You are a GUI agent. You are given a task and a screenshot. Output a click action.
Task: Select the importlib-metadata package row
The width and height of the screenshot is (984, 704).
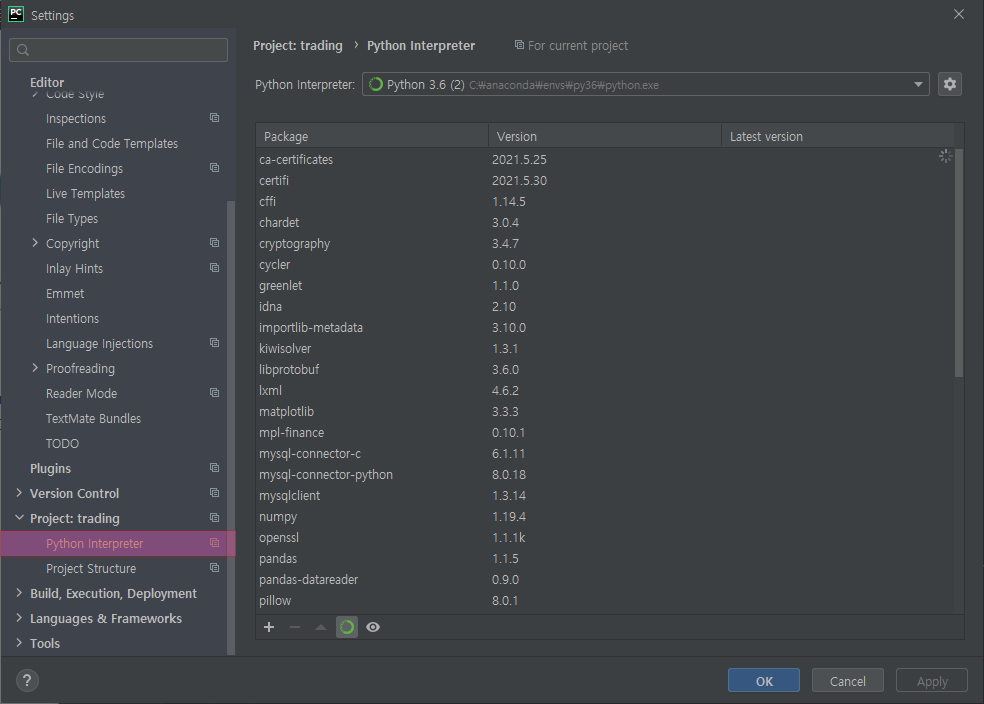[x=605, y=328]
